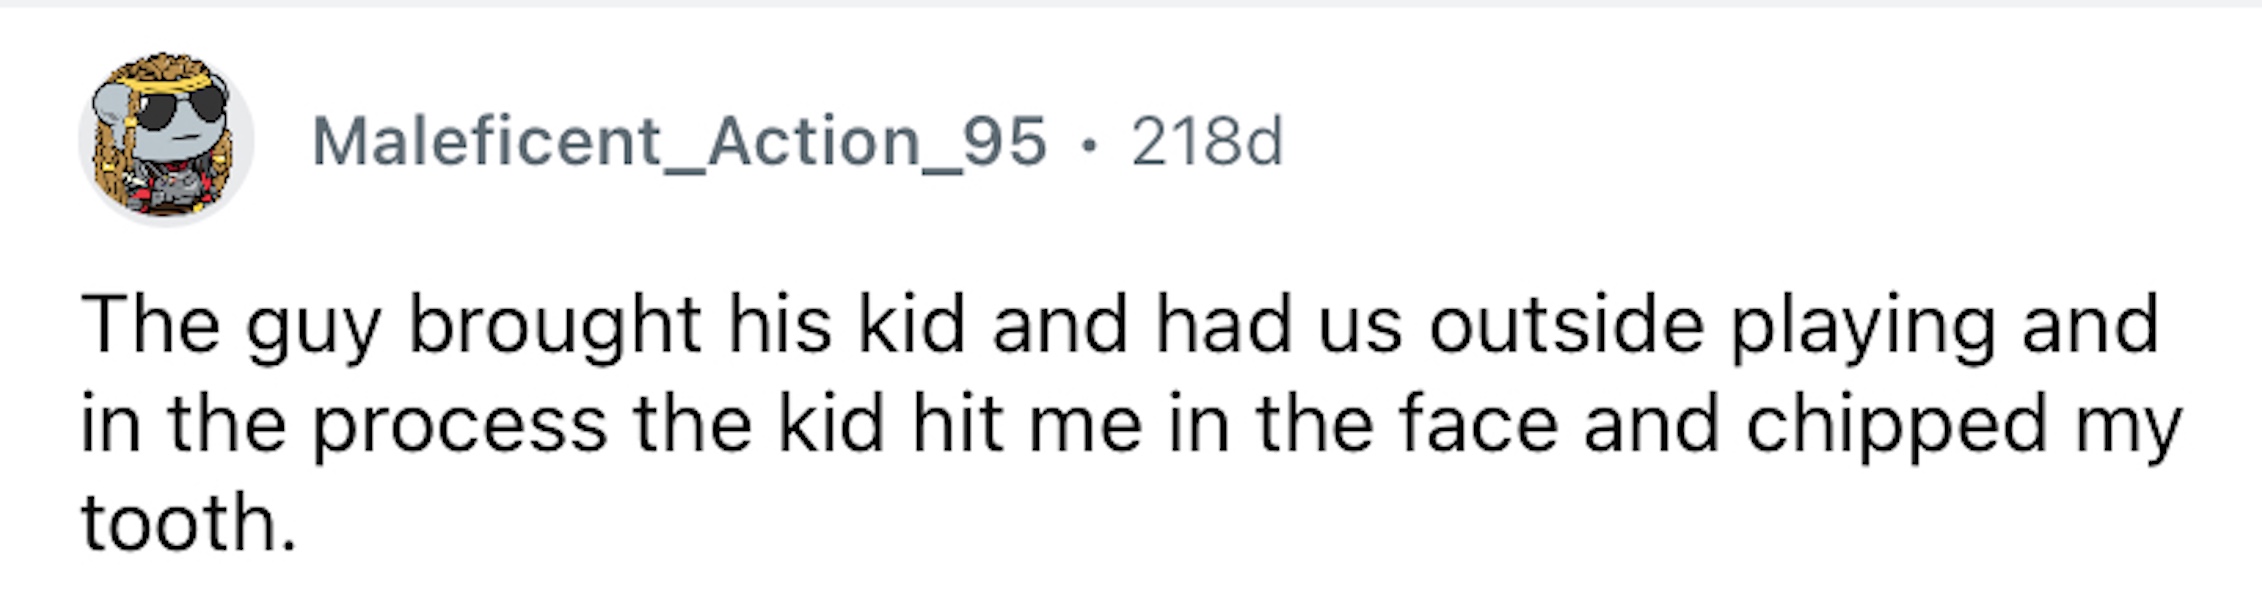Click the word "outside" in the comment
2262x604 pixels.
(1565, 325)
